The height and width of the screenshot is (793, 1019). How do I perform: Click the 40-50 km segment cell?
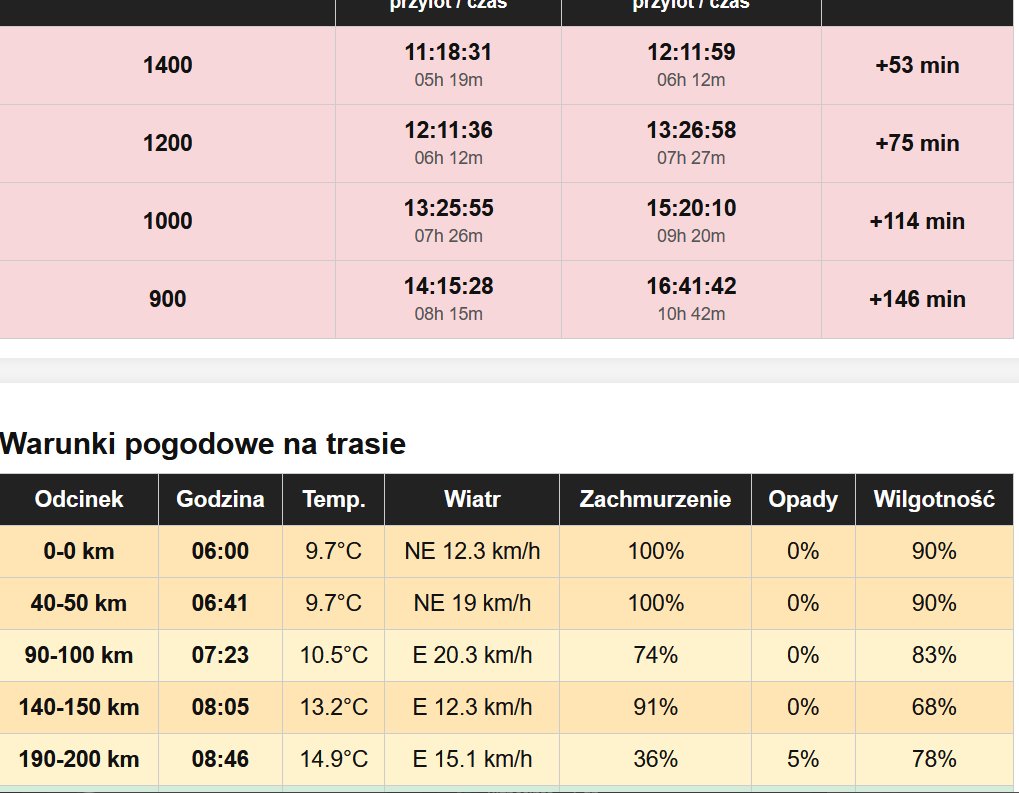pos(79,603)
